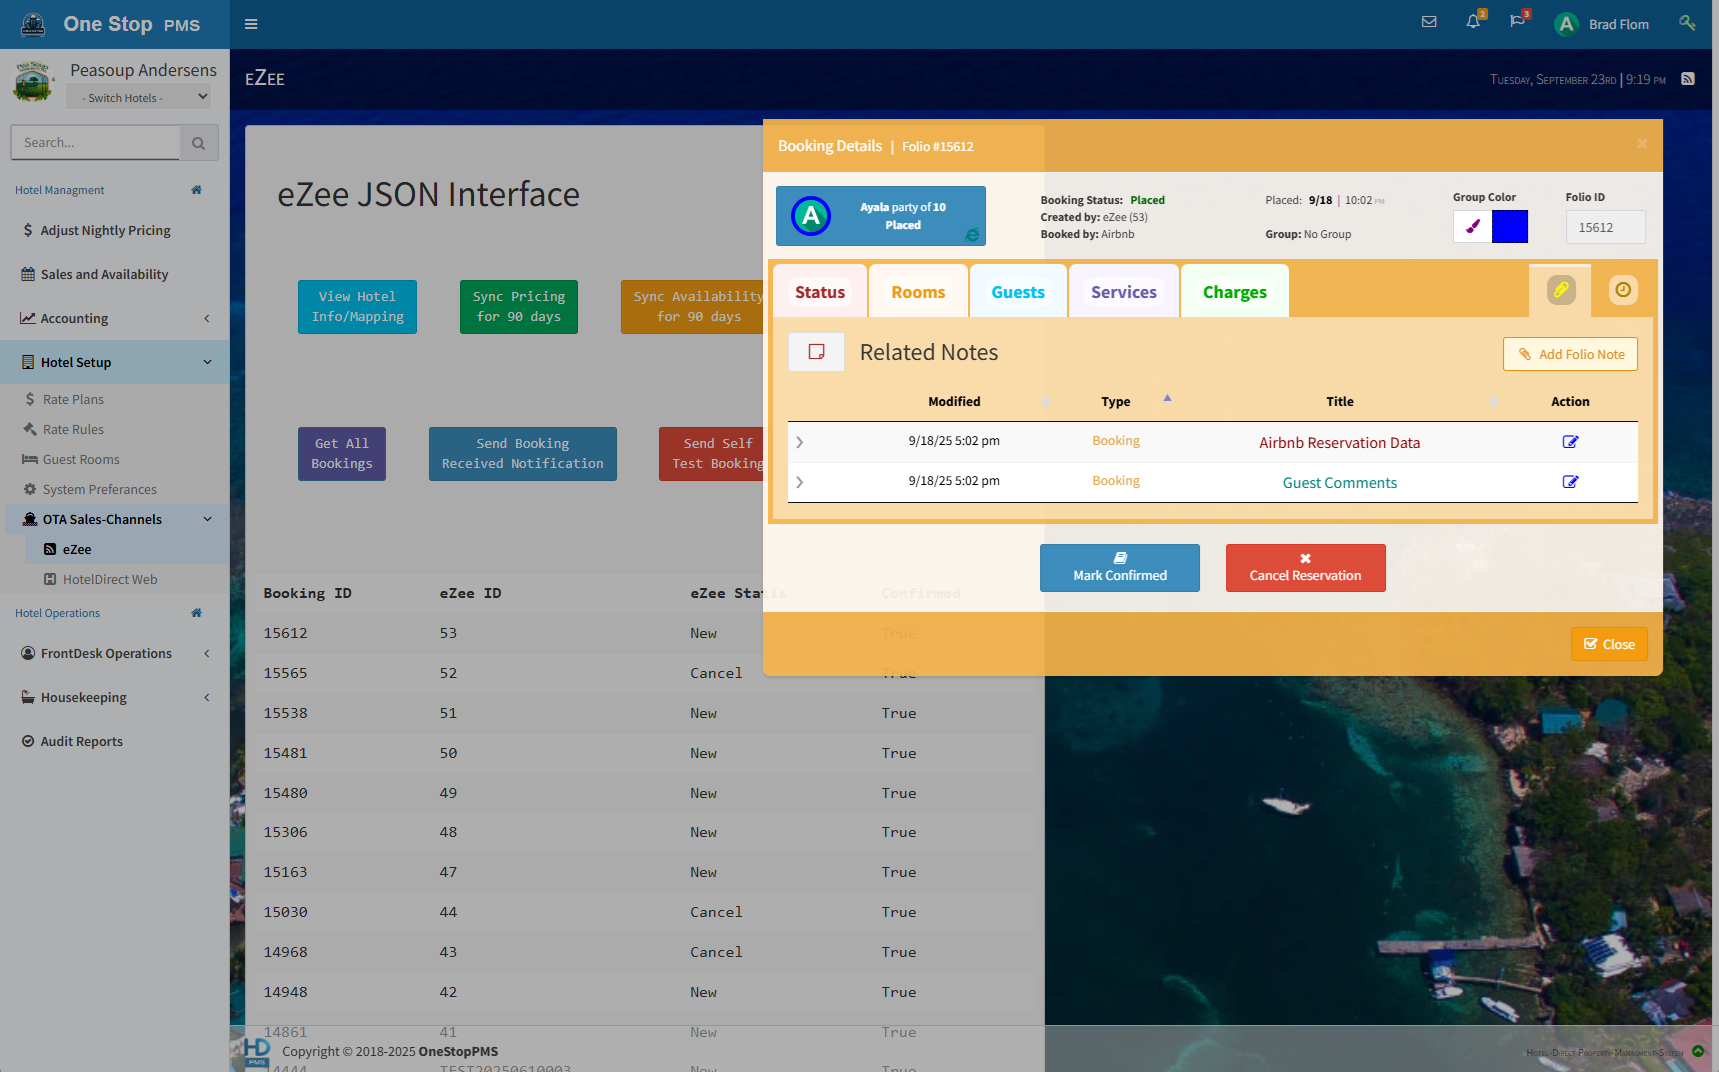
Task: Click the key icon in top bar
Action: point(1687,23)
